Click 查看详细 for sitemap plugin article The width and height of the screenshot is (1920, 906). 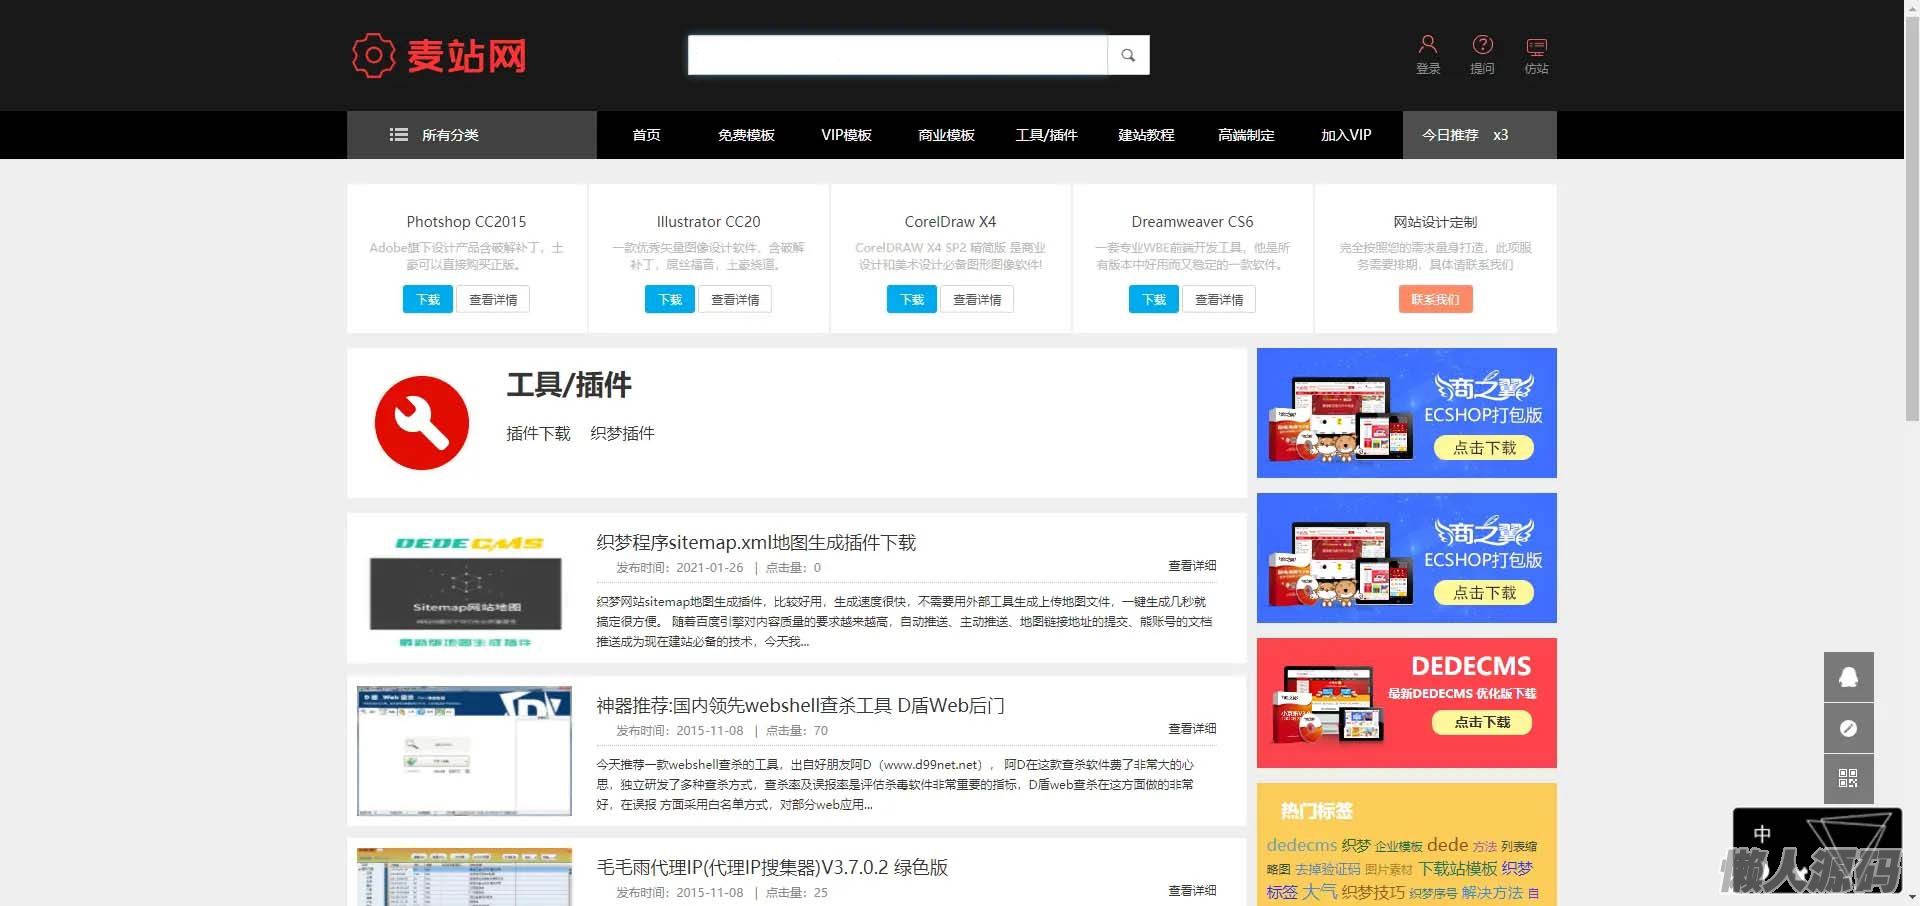[1192, 566]
